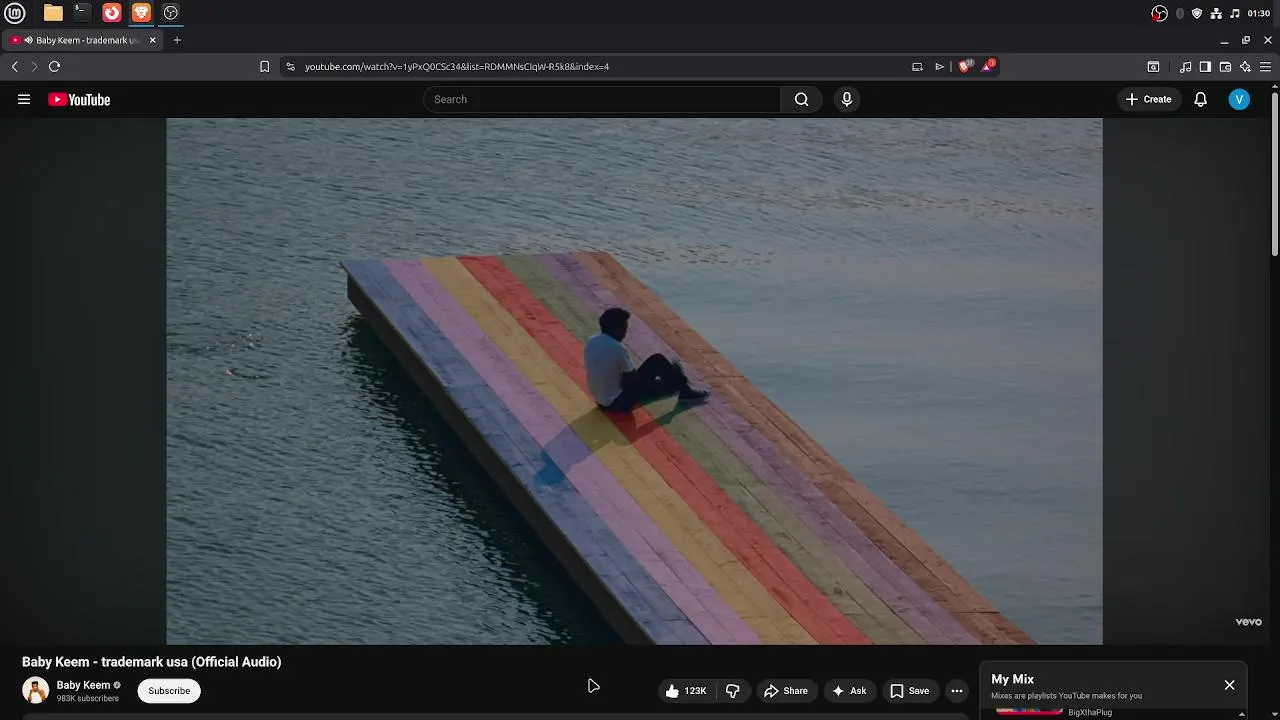Start voice search with microphone icon
1280x720 pixels.
click(847, 99)
